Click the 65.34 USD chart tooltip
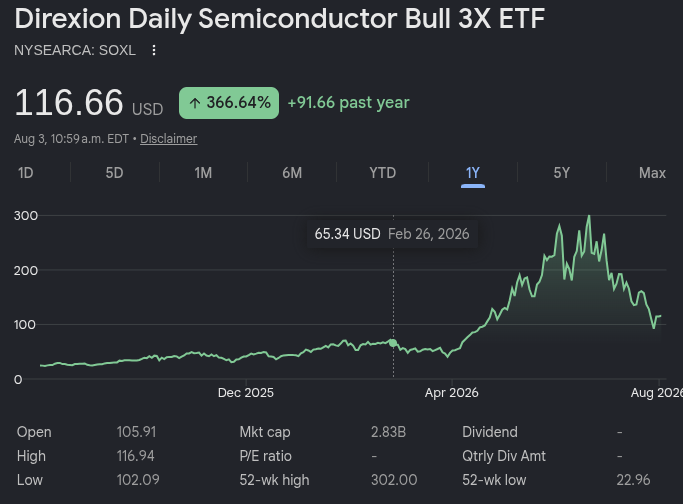The width and height of the screenshot is (683, 504). pyautogui.click(x=392, y=234)
